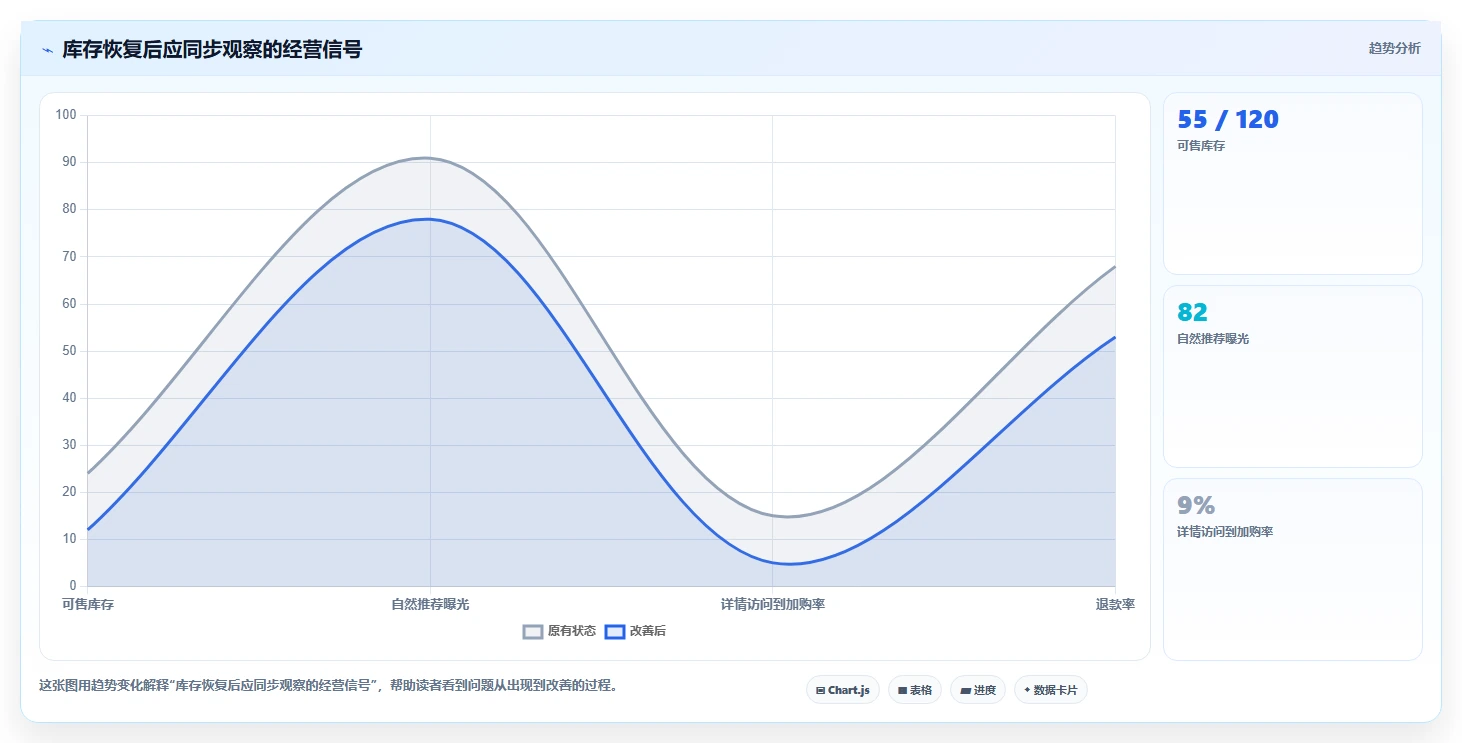Click the lightning icon beside the title

47,50
